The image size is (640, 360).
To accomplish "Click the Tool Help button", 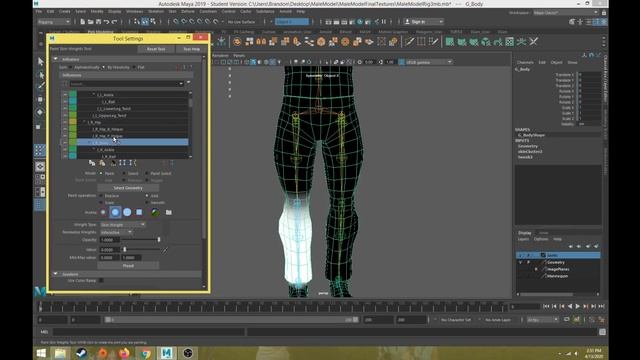I will 191,49.
